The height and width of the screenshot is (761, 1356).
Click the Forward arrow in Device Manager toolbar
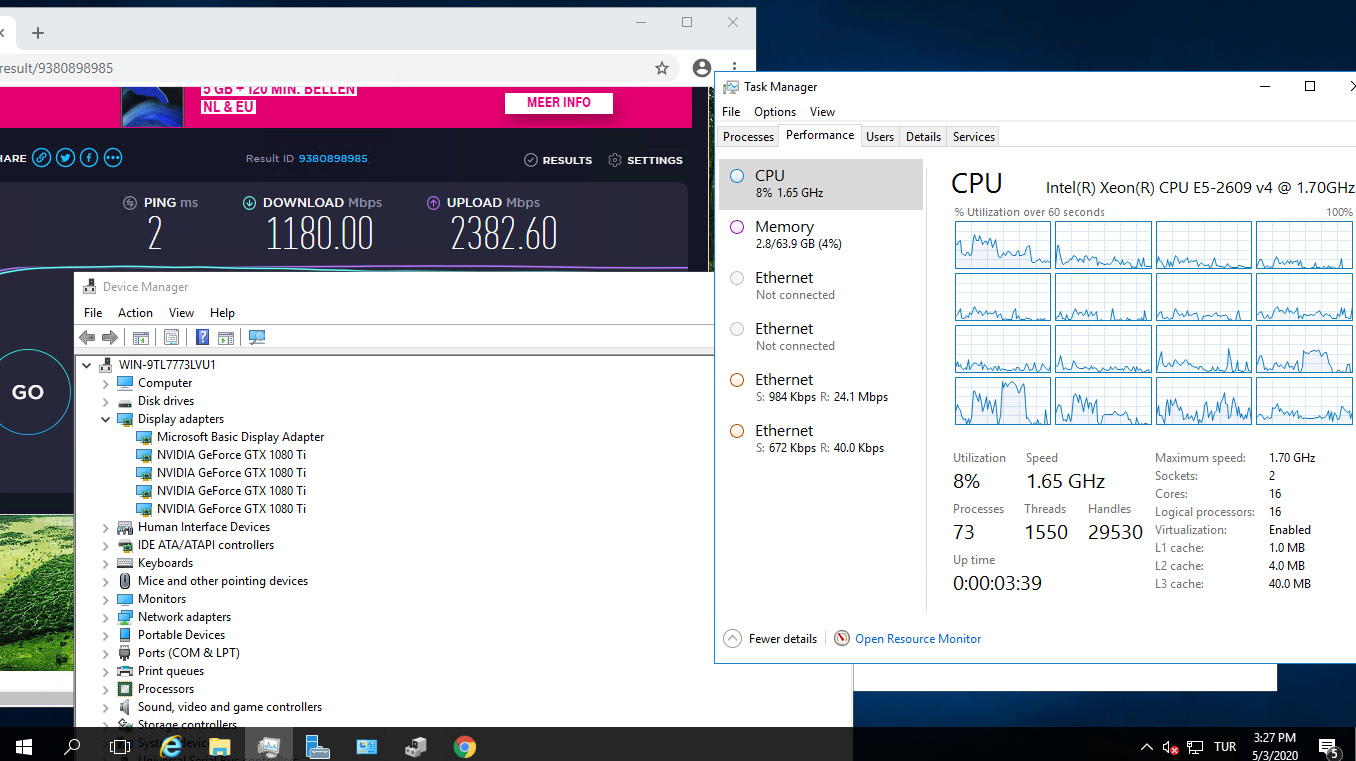(x=110, y=338)
